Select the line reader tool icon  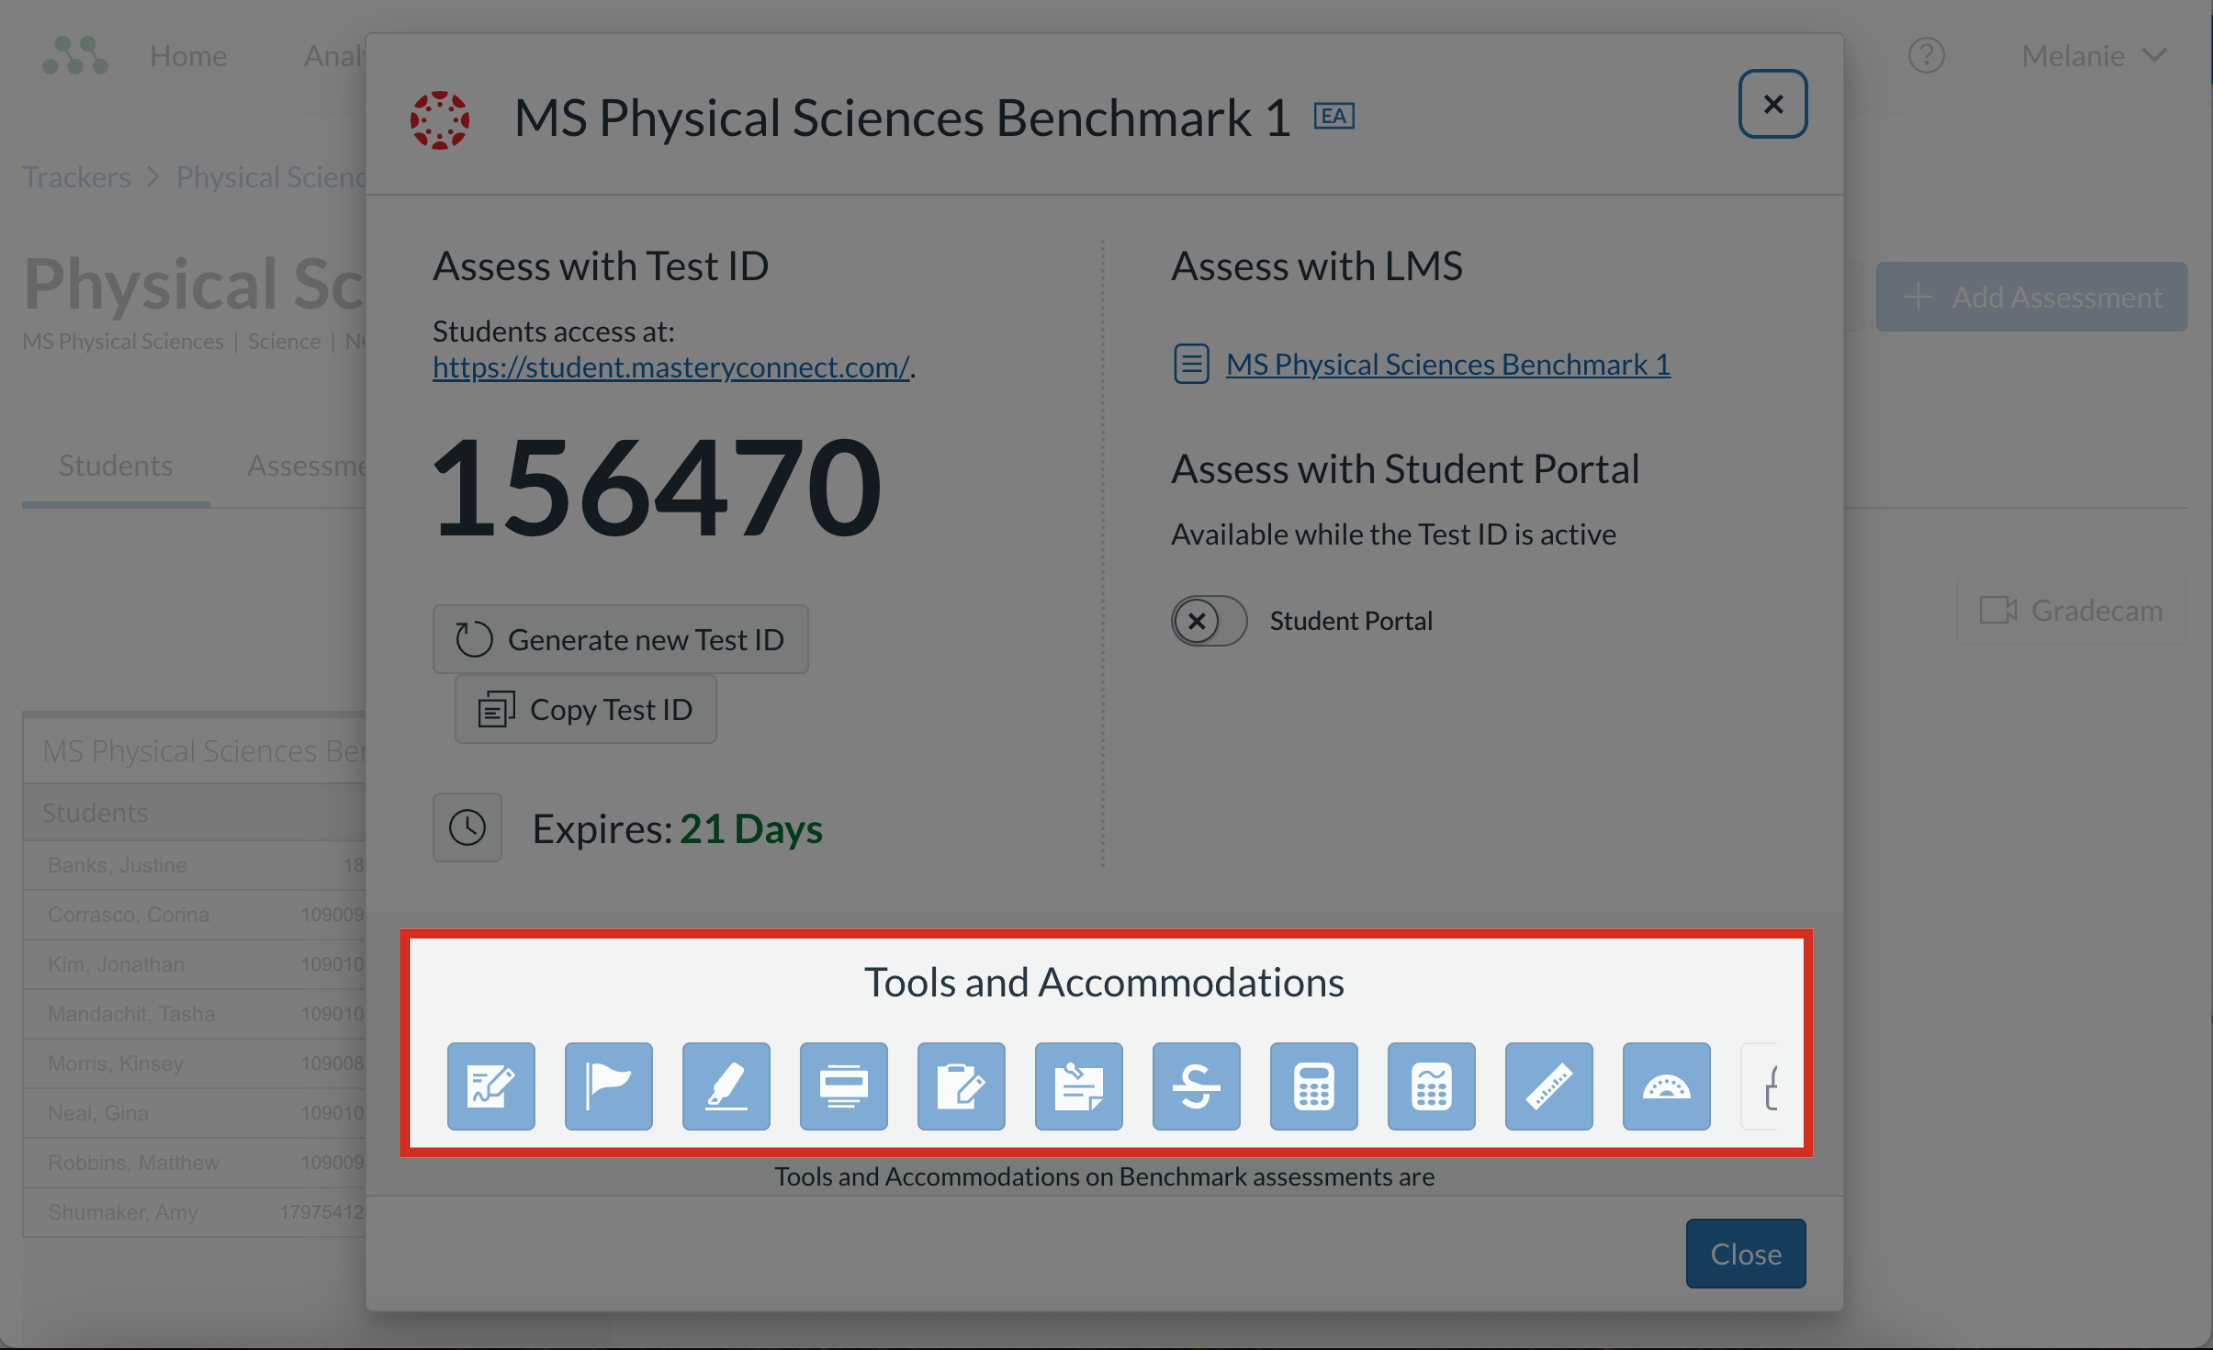point(844,1086)
